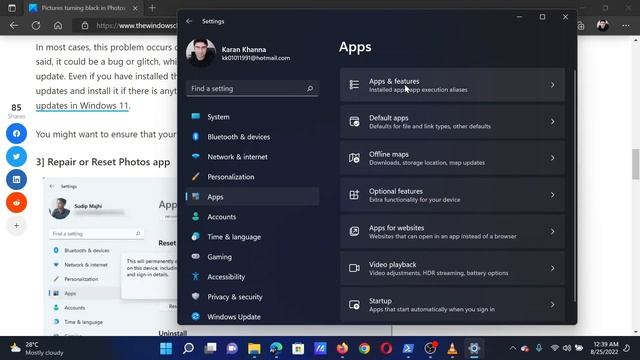The width and height of the screenshot is (640, 360).
Task: Launch Google Chrome from the taskbar
Action: 364,348
